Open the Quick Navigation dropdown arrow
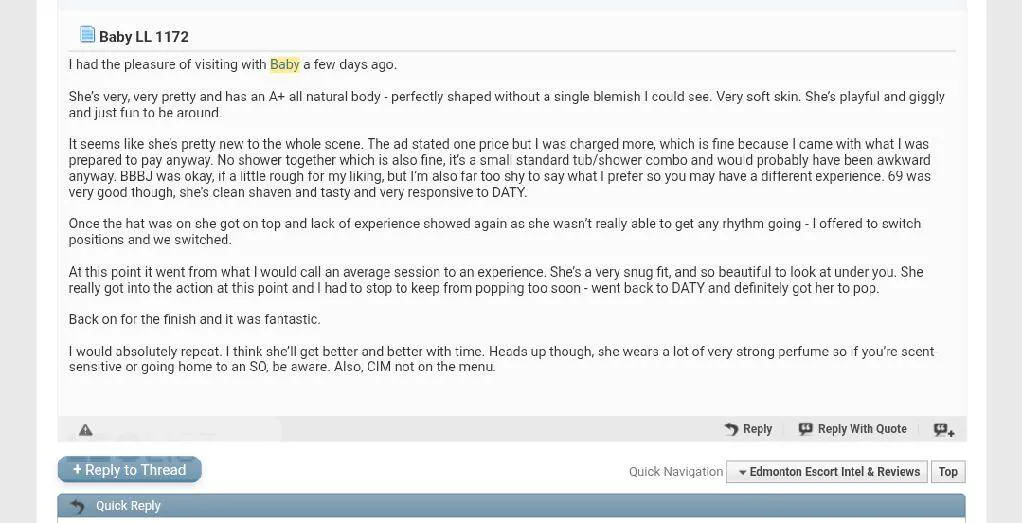The width and height of the screenshot is (1022, 523). [742, 472]
